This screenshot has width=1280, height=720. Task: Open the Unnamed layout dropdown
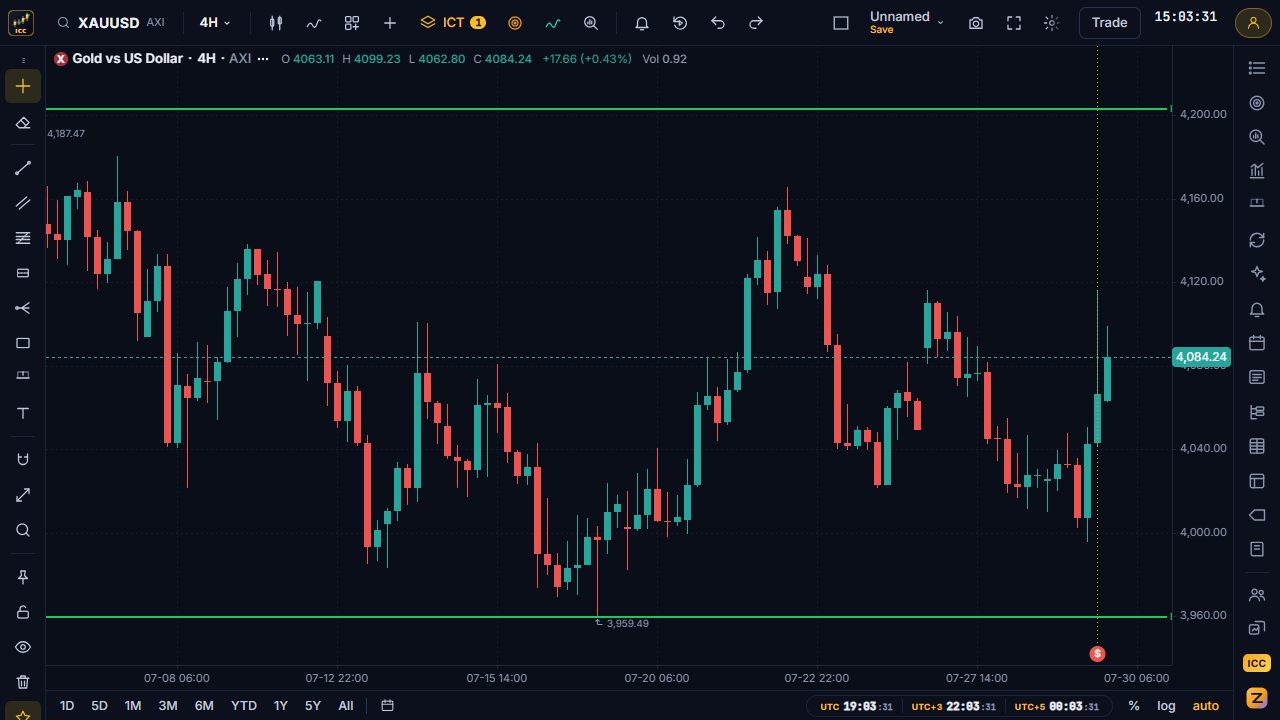907,22
